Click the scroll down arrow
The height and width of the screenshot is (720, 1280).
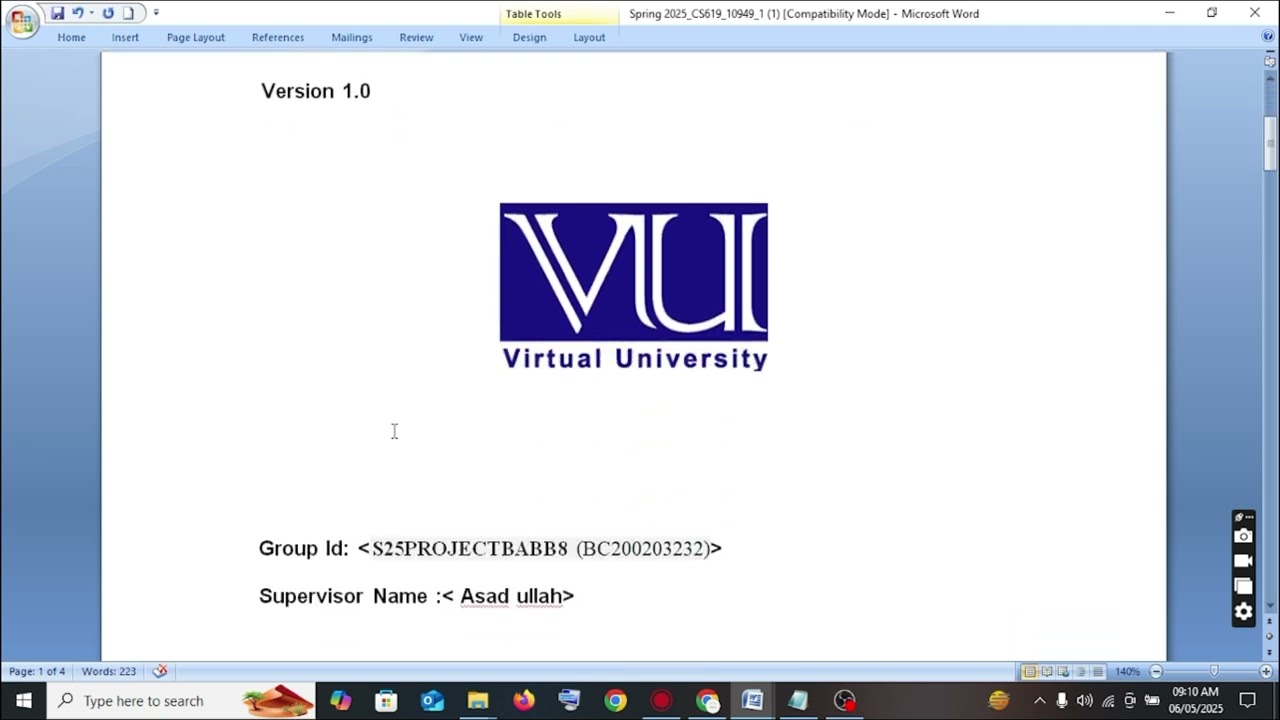pos(1270,604)
